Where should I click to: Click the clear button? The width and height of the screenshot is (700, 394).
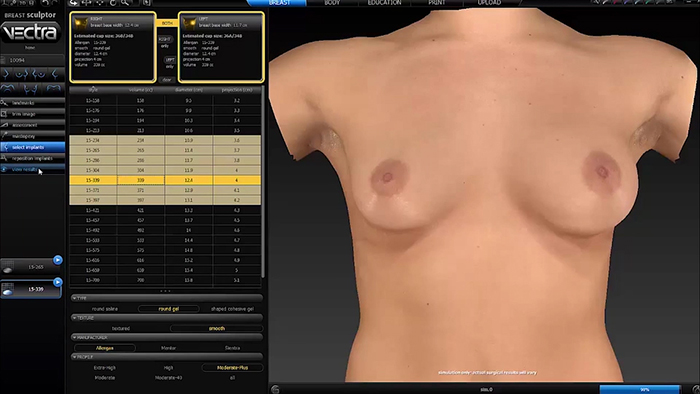(x=167, y=79)
